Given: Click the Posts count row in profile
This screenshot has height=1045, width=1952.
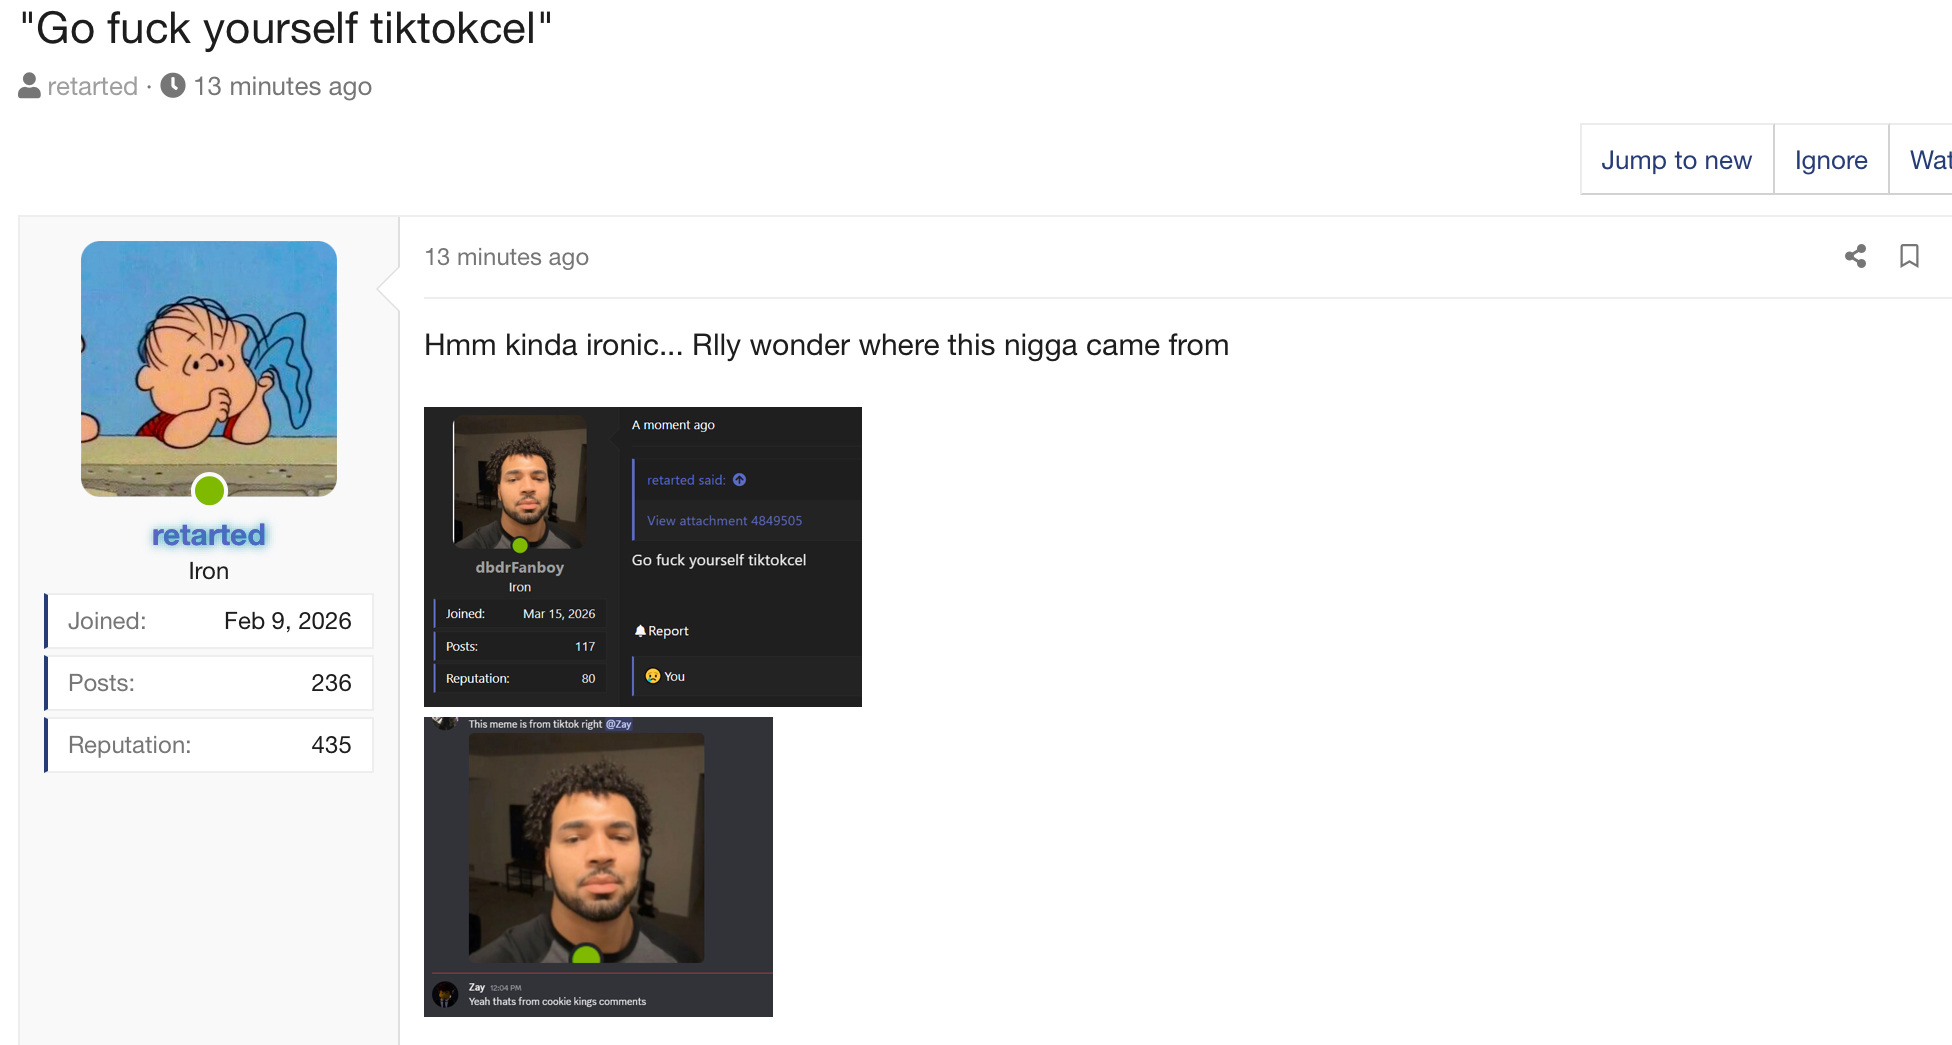Looking at the screenshot, I should click(209, 683).
